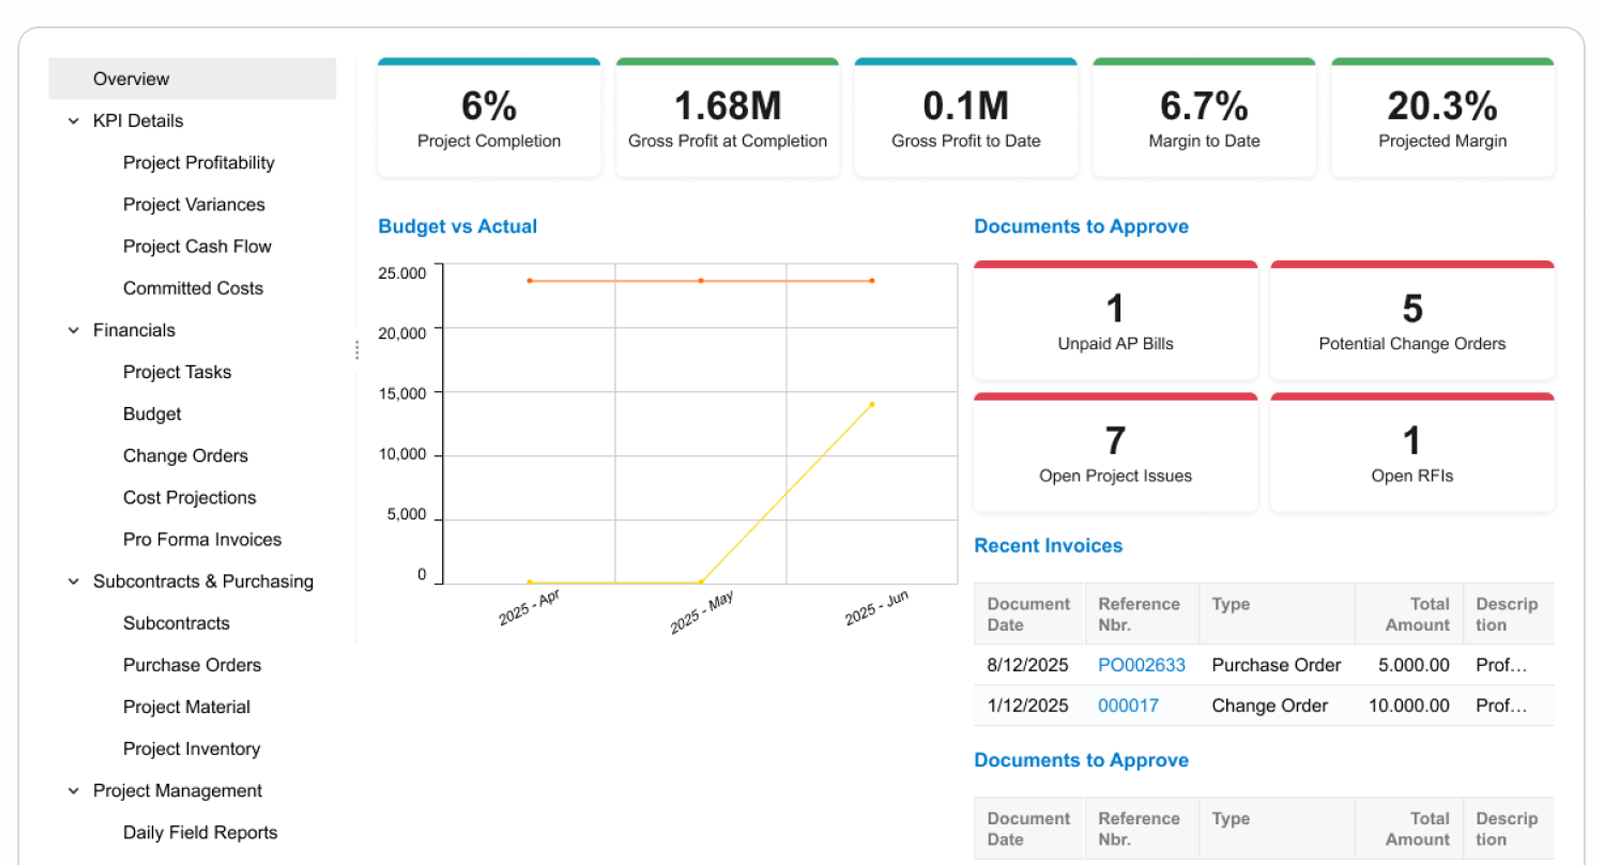Image resolution: width=1600 pixels, height=865 pixels.
Task: Open the Potential Change Orders tile
Action: tap(1411, 322)
